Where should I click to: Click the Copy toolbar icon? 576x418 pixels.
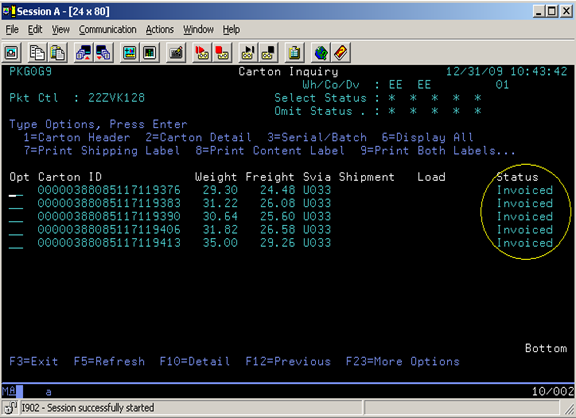coord(37,53)
